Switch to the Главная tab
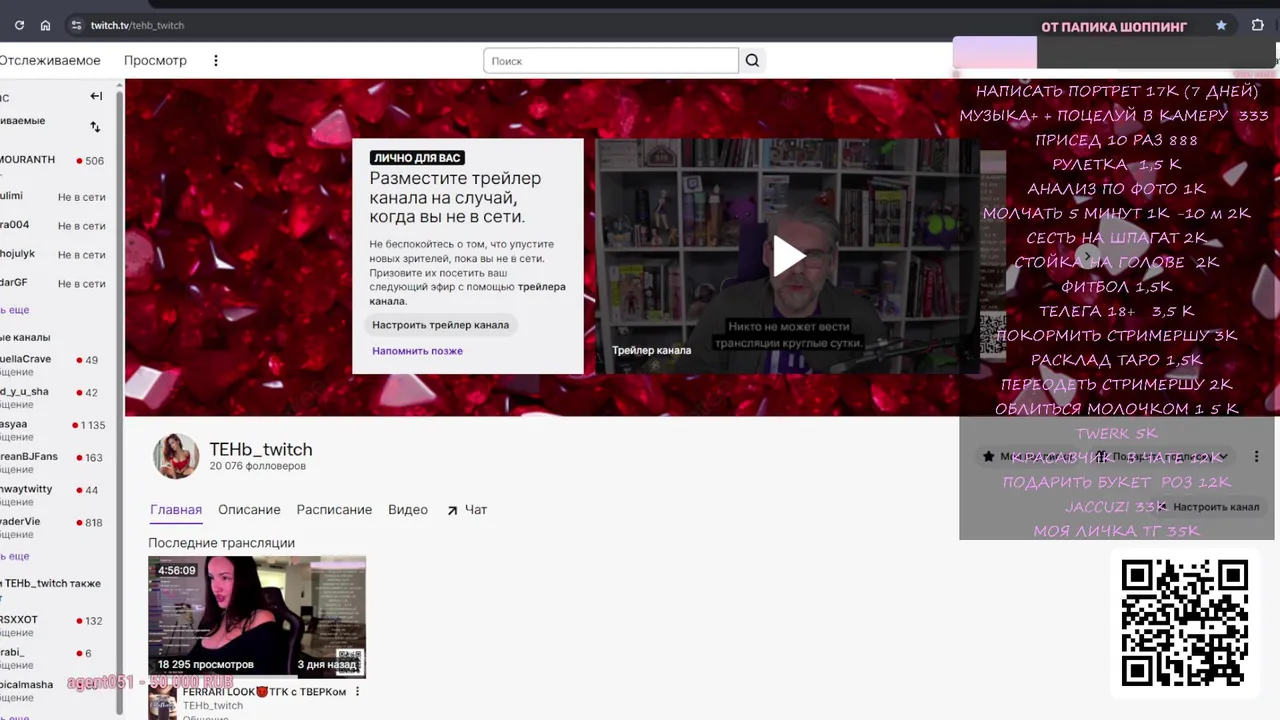 tap(176, 510)
